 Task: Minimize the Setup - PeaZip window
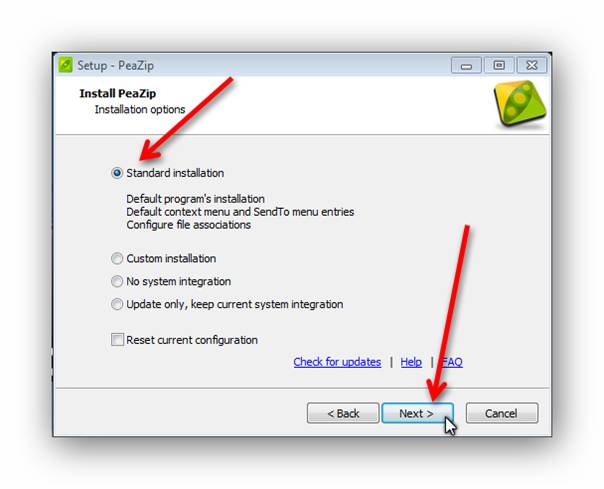pos(466,65)
